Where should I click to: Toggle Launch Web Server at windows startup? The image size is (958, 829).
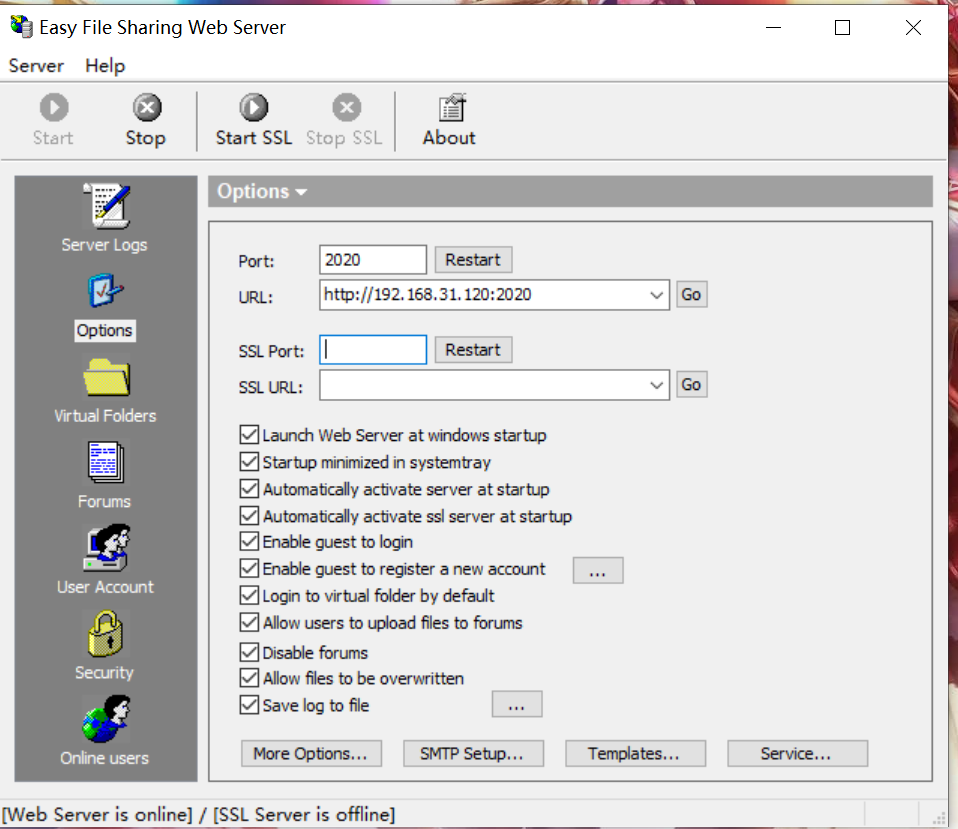[249, 435]
